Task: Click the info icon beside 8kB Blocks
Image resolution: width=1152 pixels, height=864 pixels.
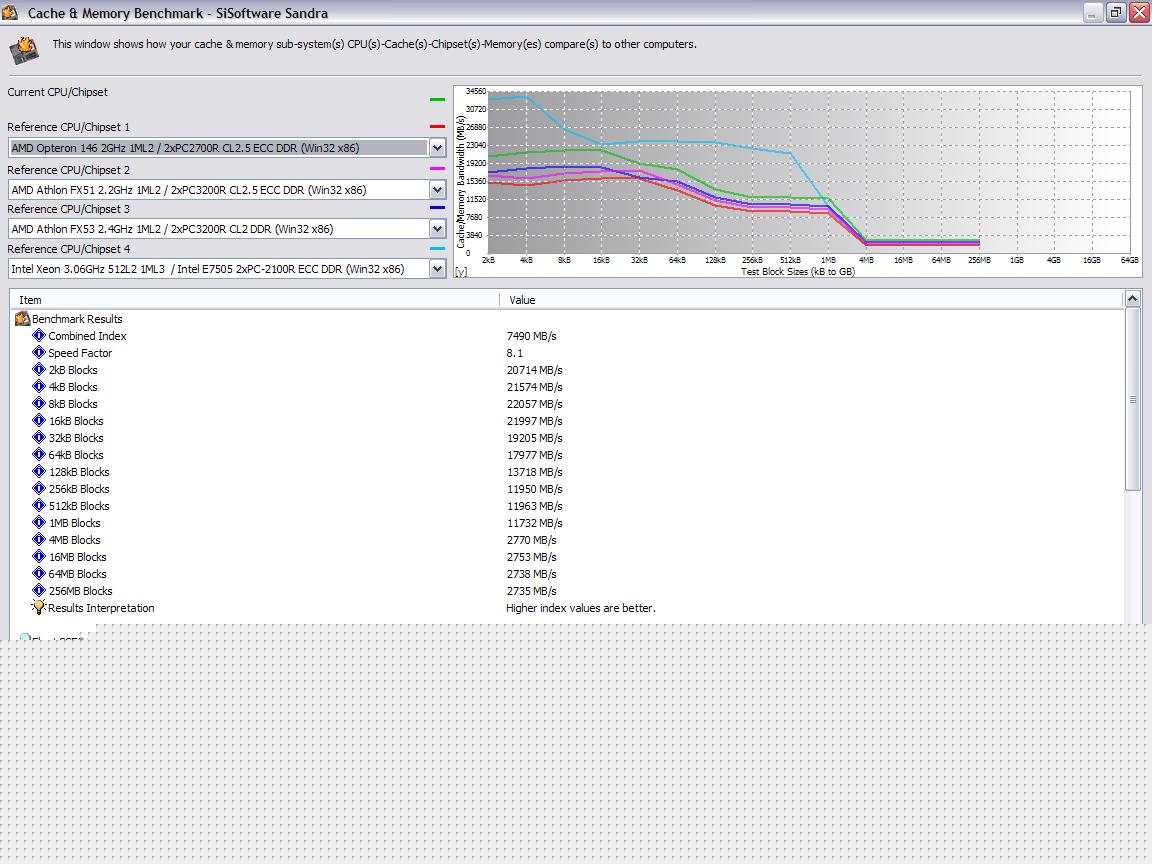Action: click(39, 403)
